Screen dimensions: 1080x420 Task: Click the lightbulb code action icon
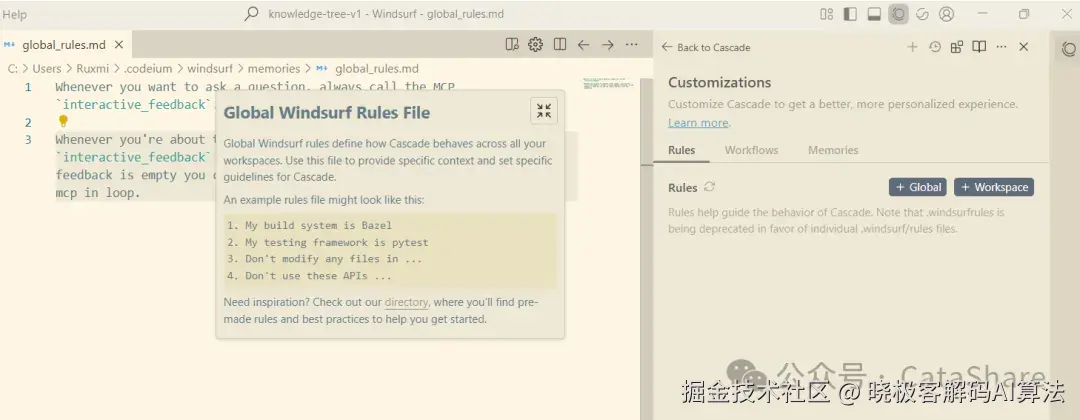[x=63, y=121]
